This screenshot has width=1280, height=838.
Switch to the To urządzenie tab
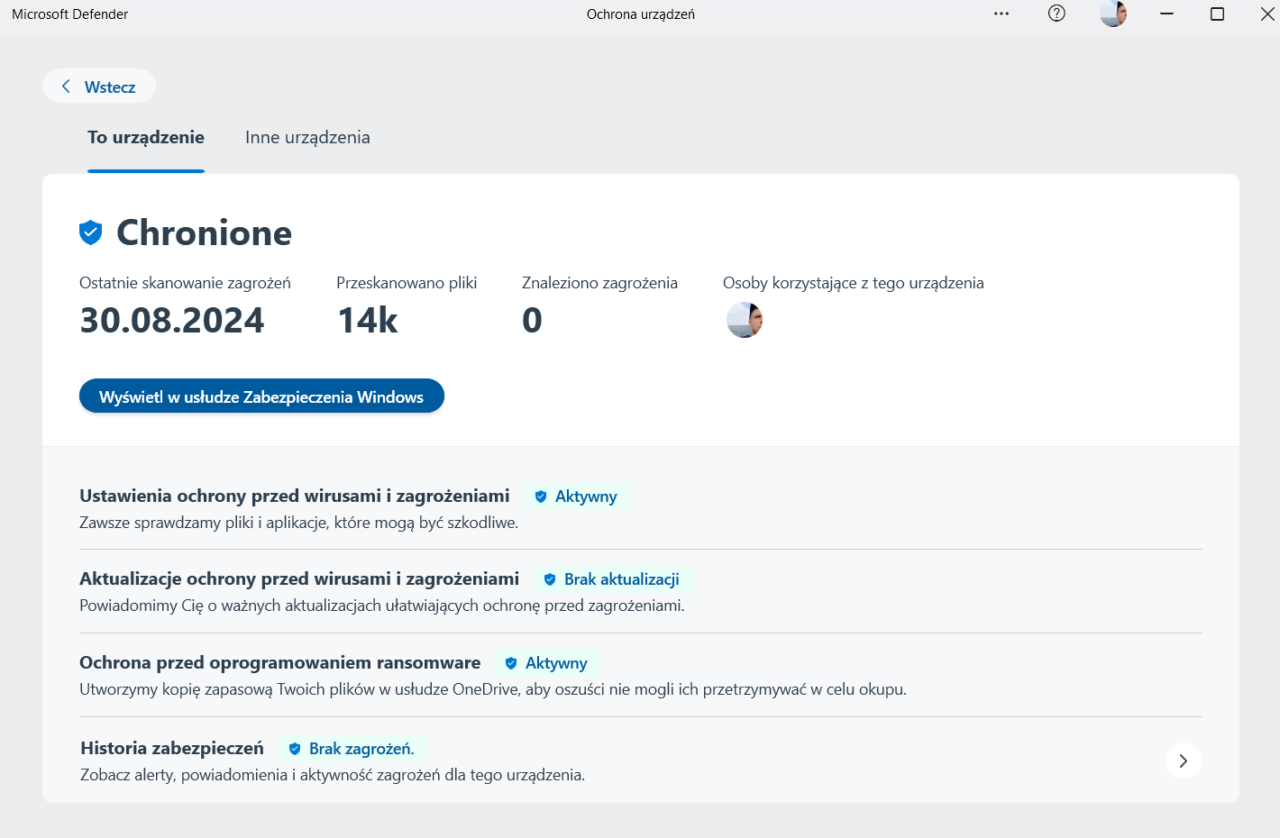coord(146,137)
